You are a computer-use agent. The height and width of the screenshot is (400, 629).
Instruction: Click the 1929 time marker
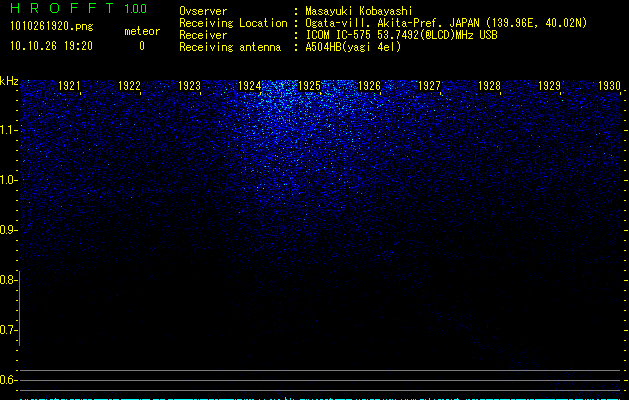(549, 86)
